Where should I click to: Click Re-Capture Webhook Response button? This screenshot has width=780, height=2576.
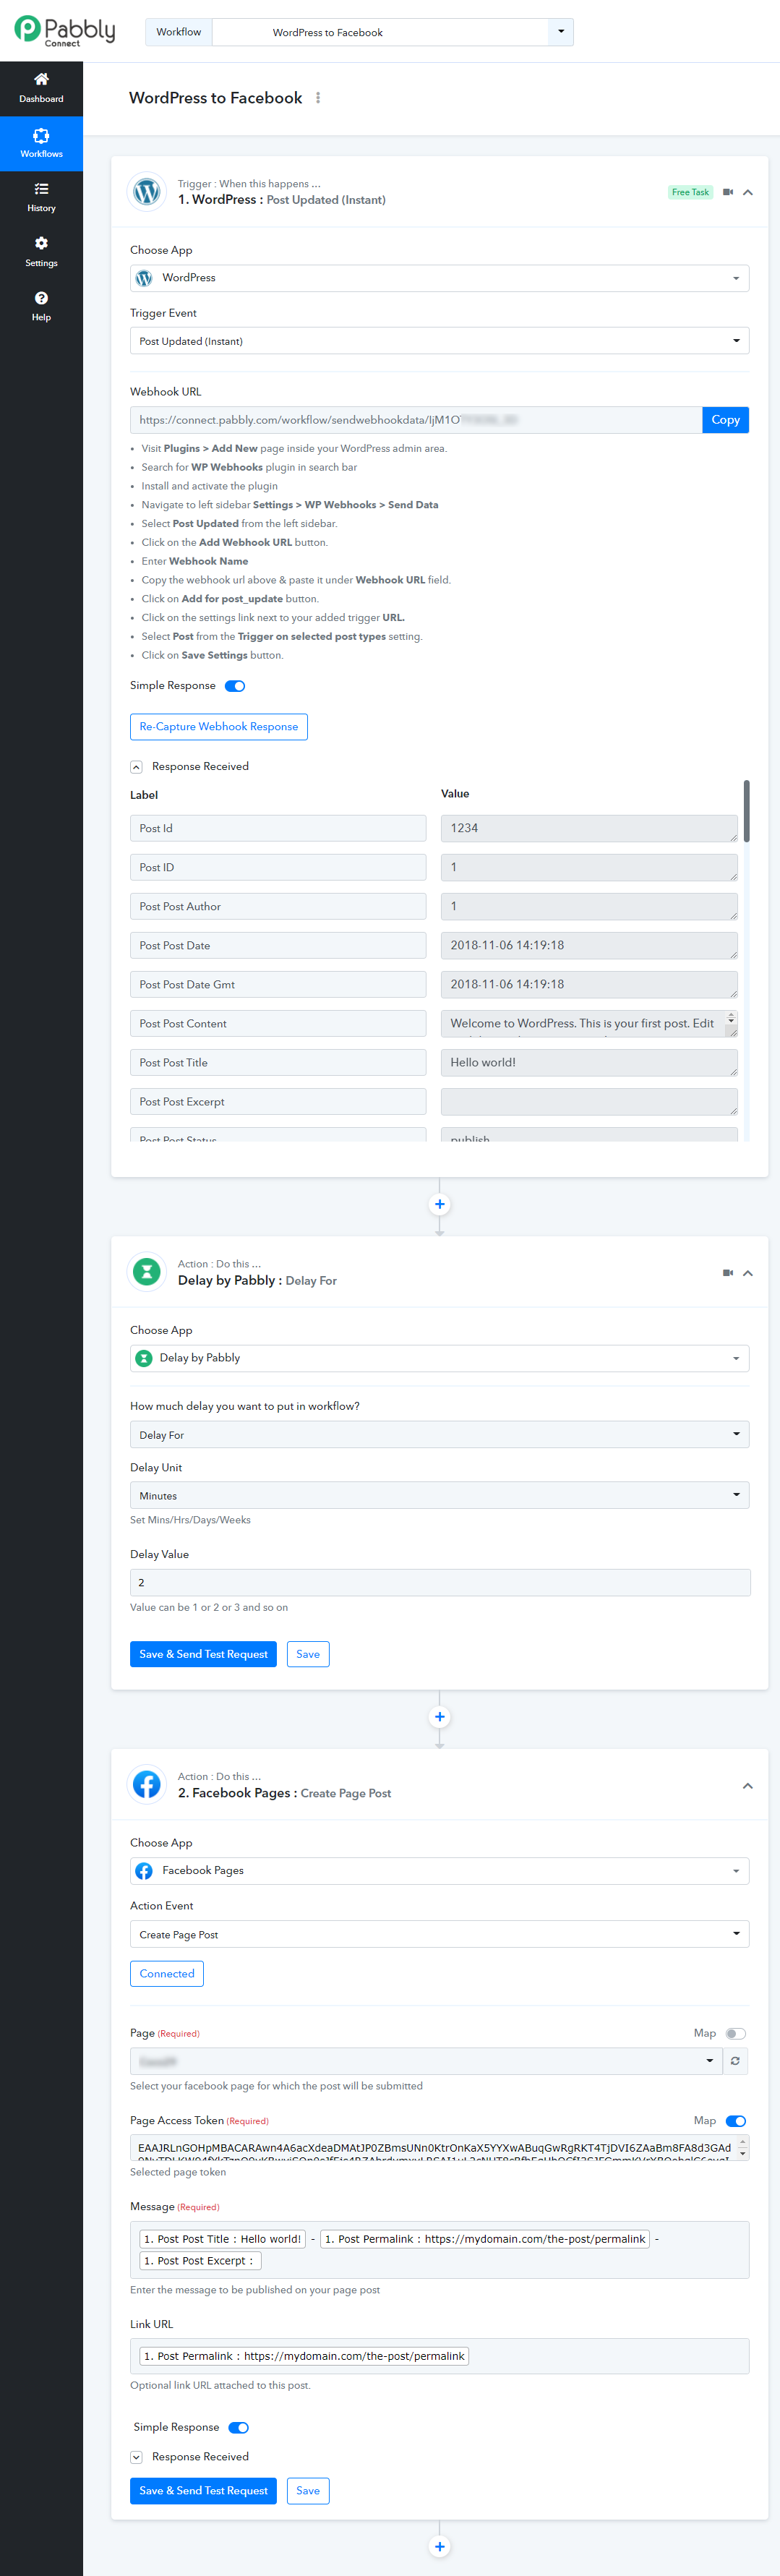point(218,727)
